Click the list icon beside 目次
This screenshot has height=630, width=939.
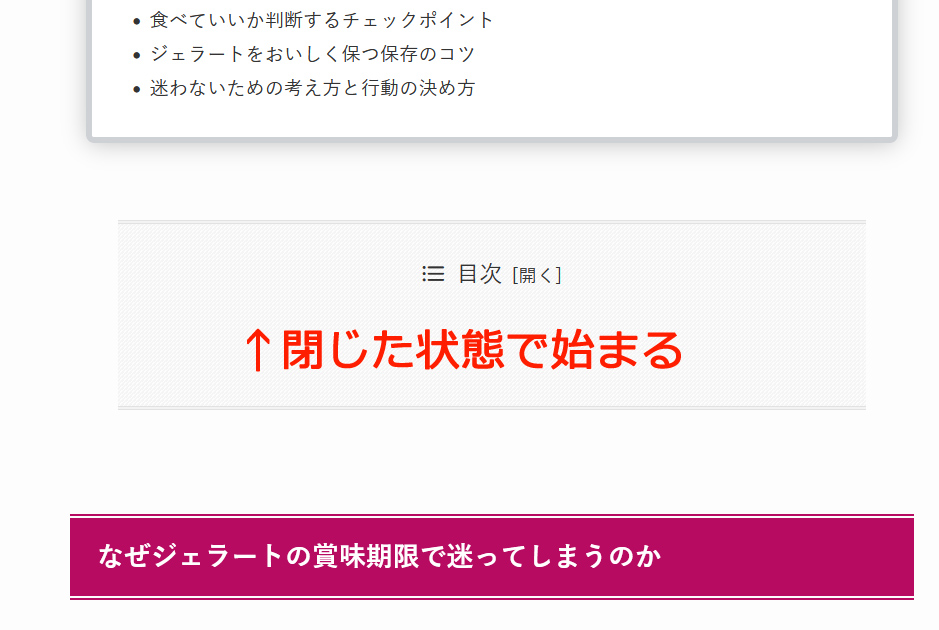point(433,274)
